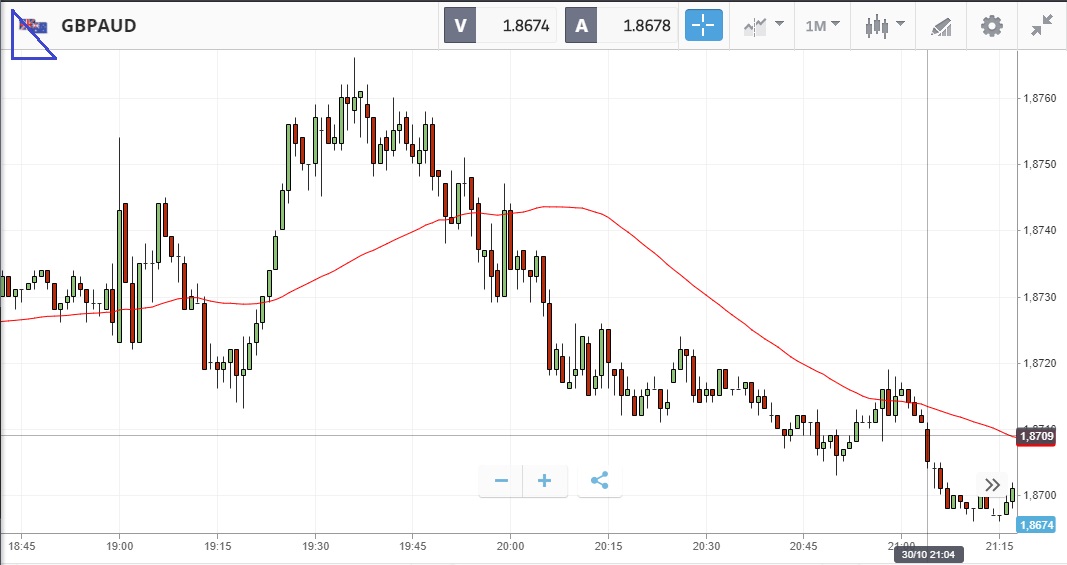Zoom in with the plus button
The image size is (1067, 565).
point(545,481)
